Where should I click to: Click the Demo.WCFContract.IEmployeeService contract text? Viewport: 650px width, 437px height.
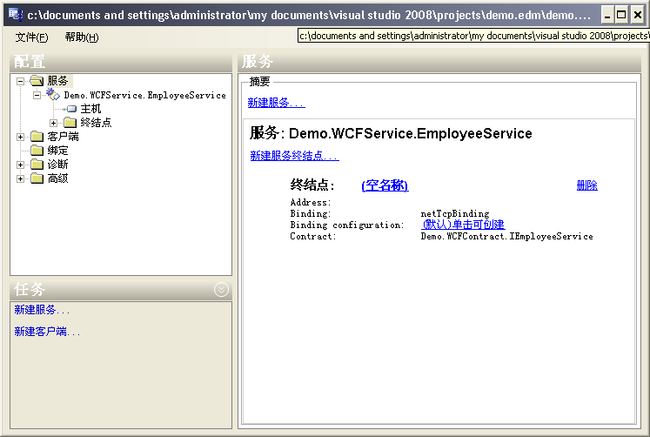tap(507, 236)
